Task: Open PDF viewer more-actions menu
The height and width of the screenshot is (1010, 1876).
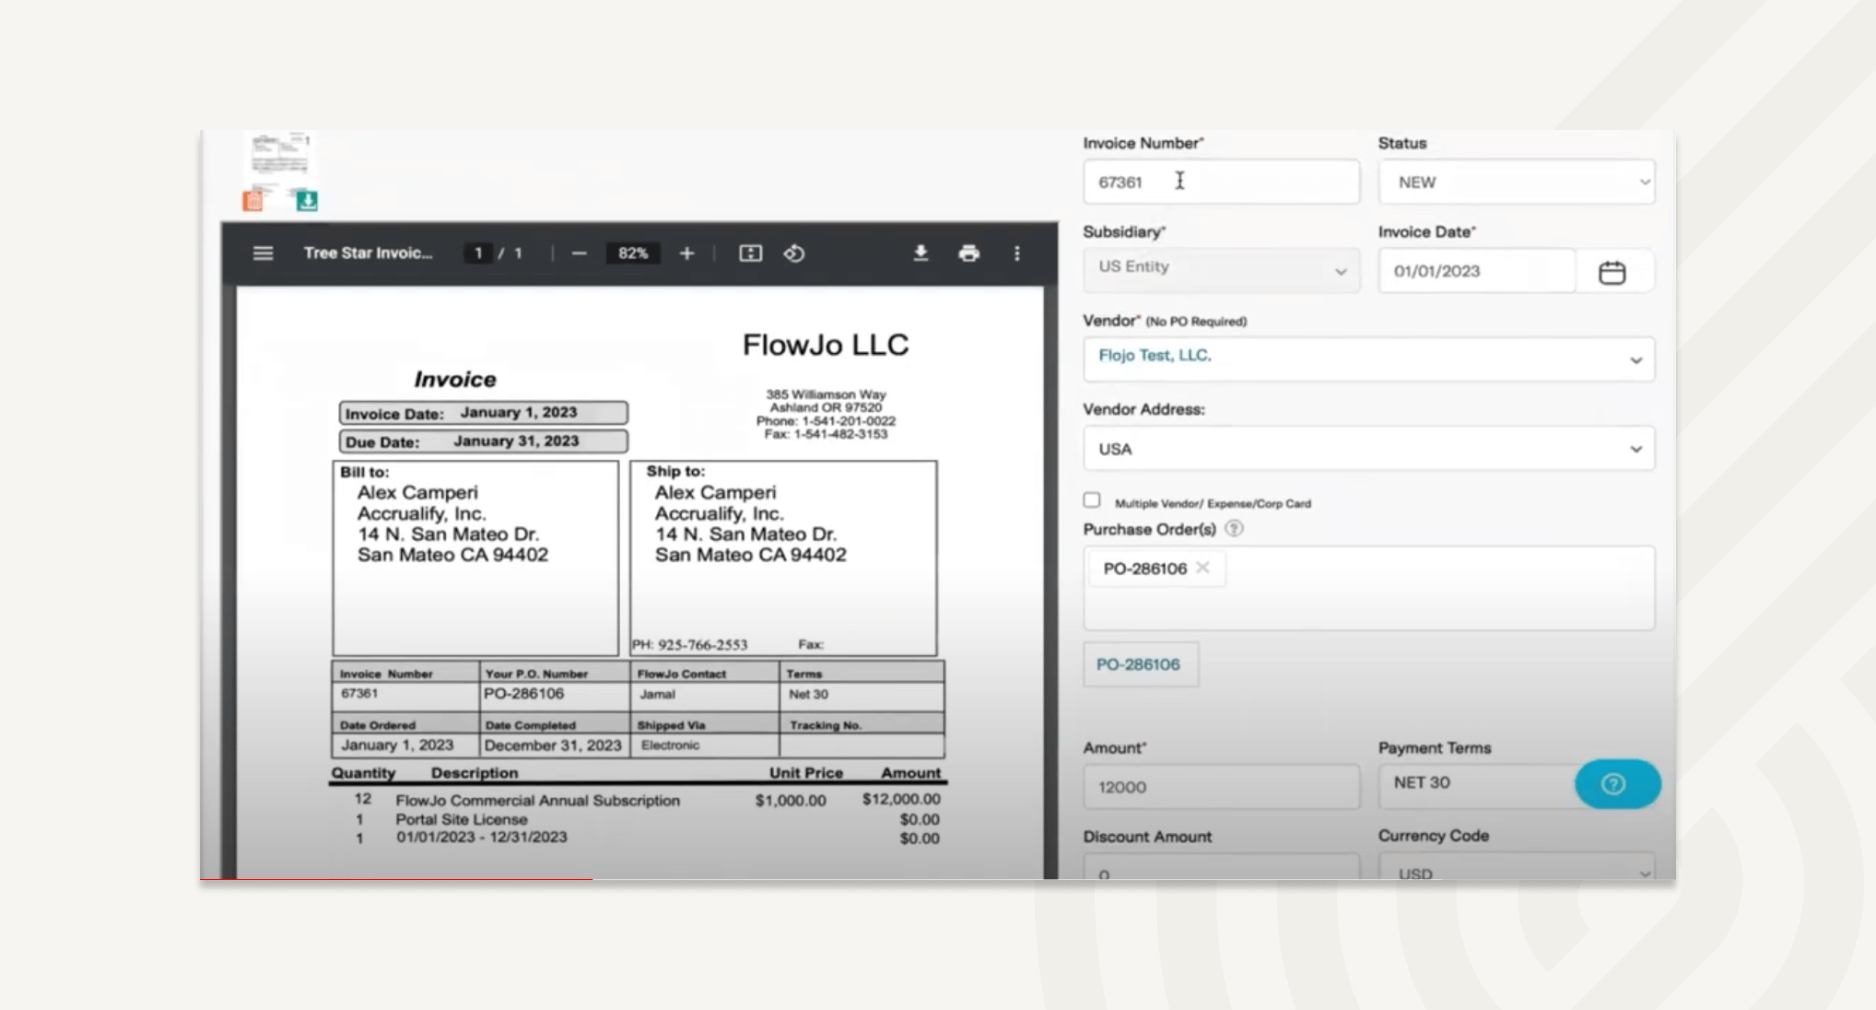Action: tap(1017, 253)
